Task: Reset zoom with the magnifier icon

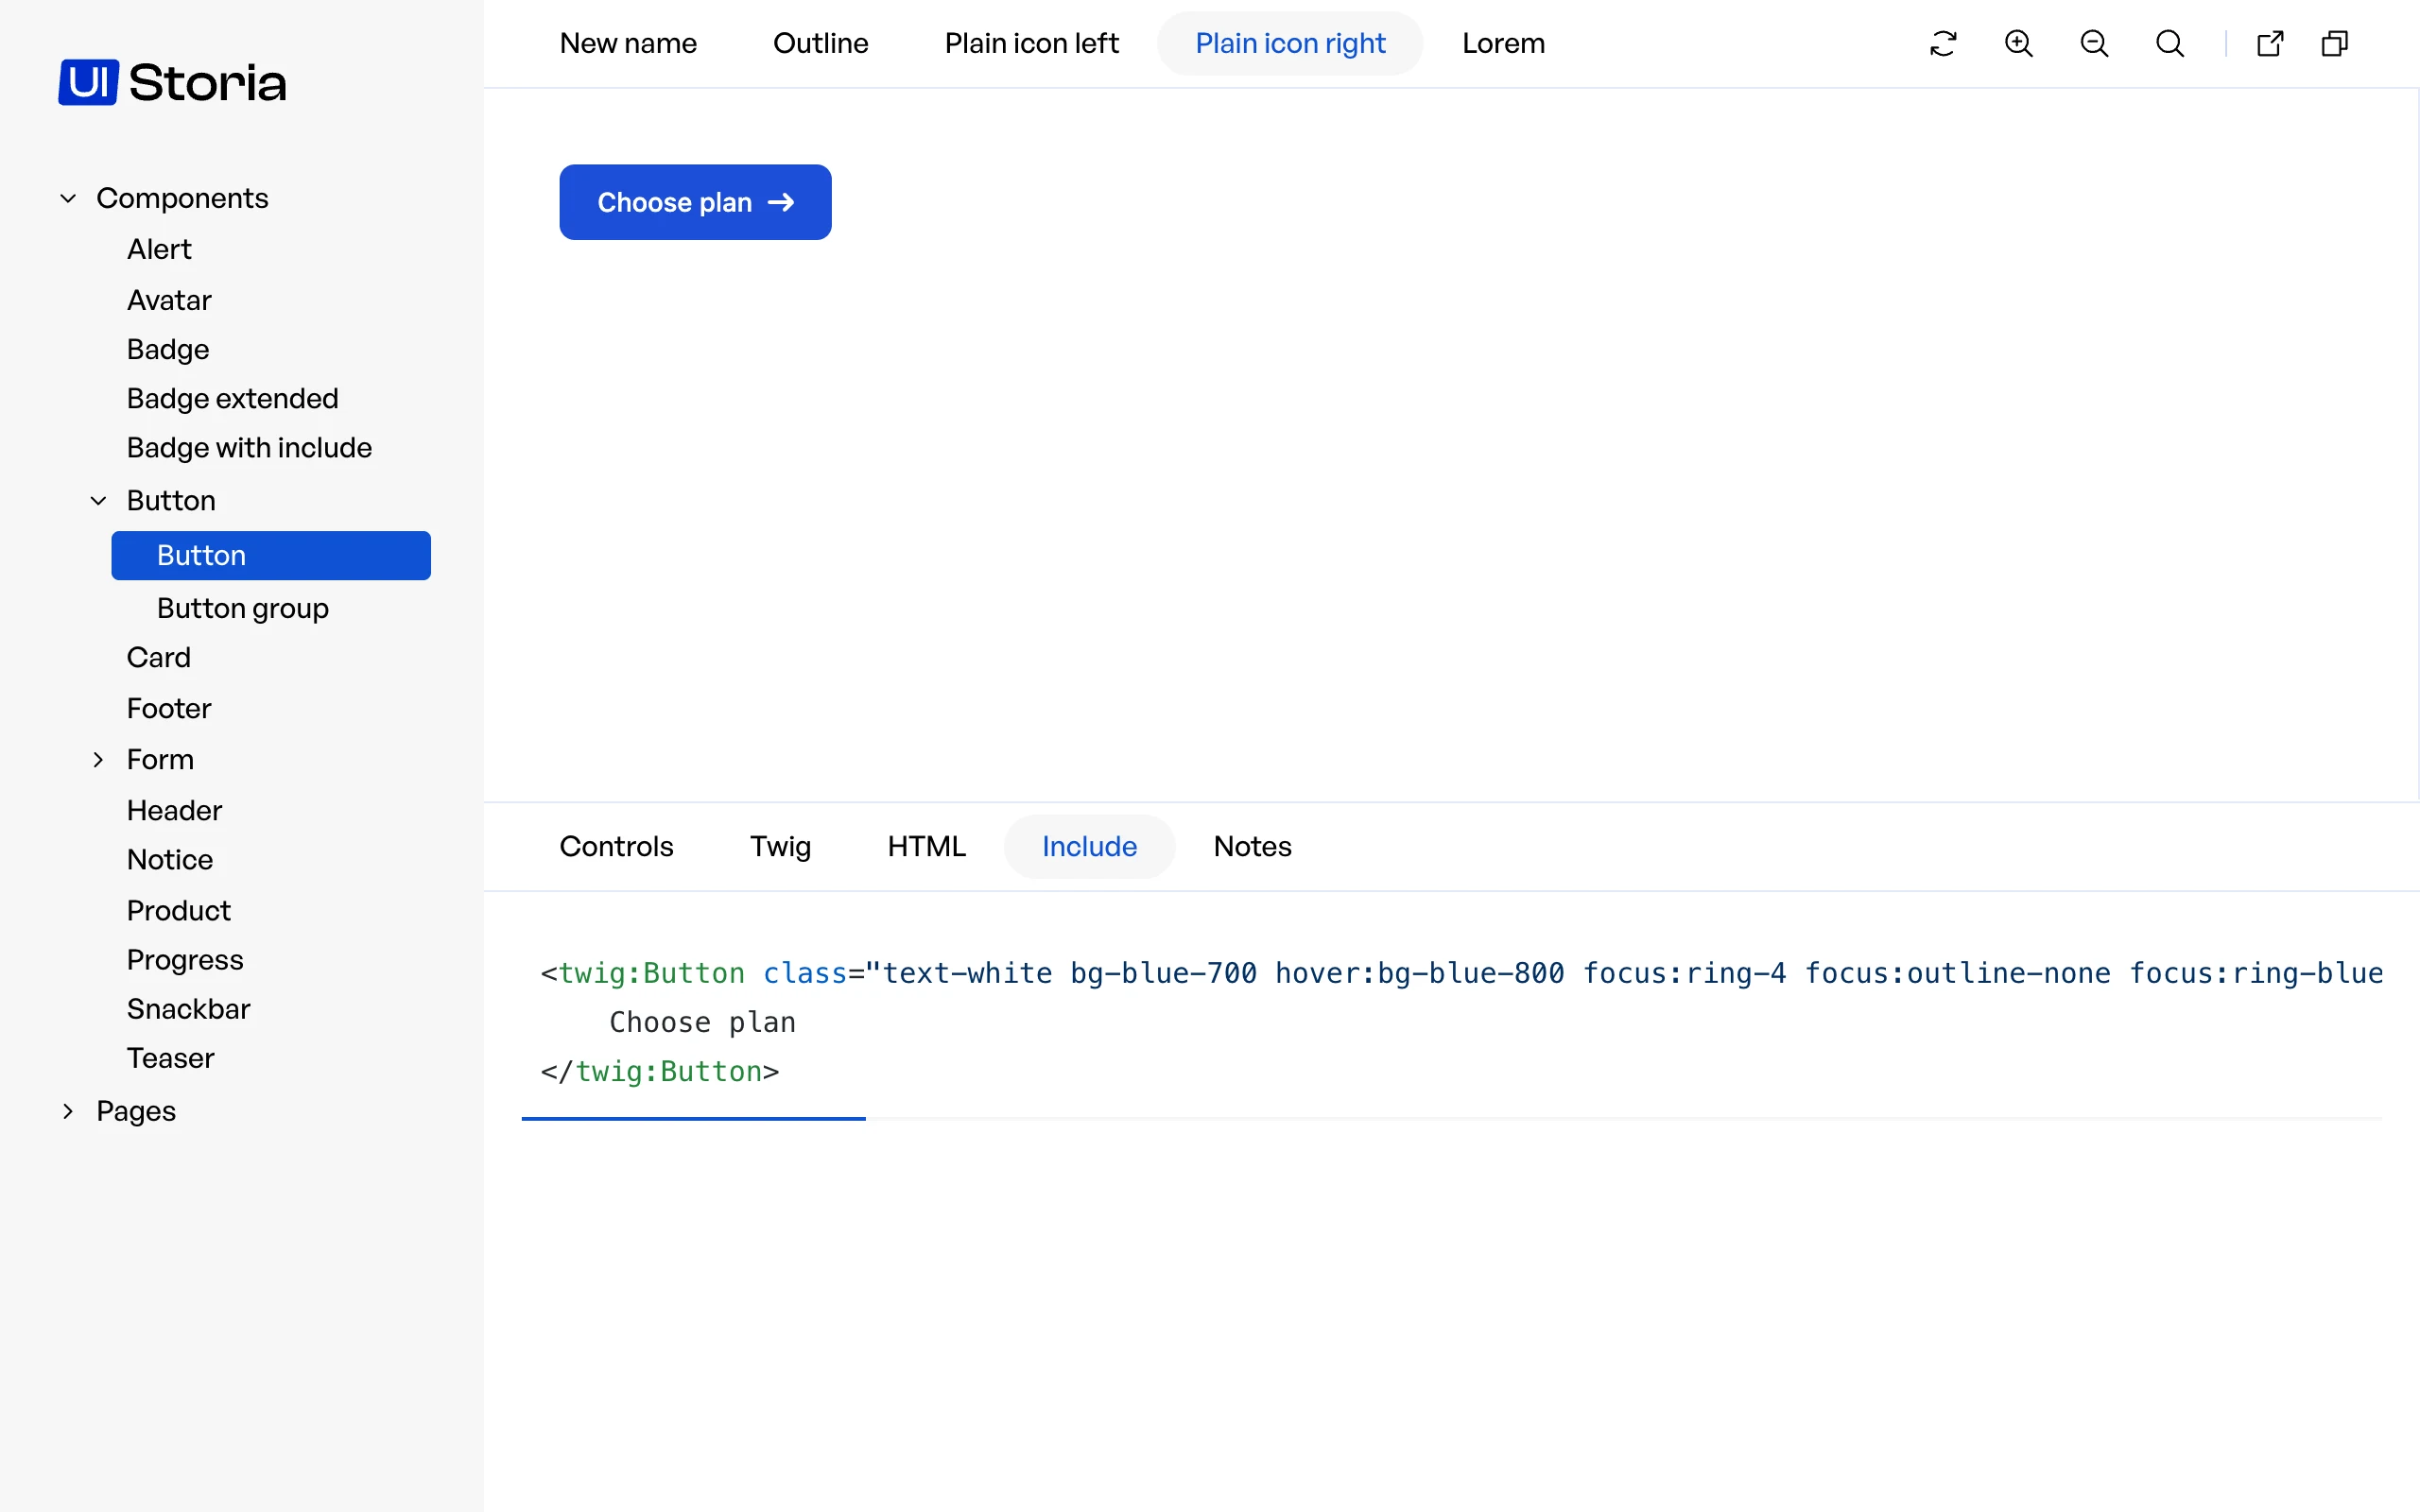Action: pos(2170,44)
